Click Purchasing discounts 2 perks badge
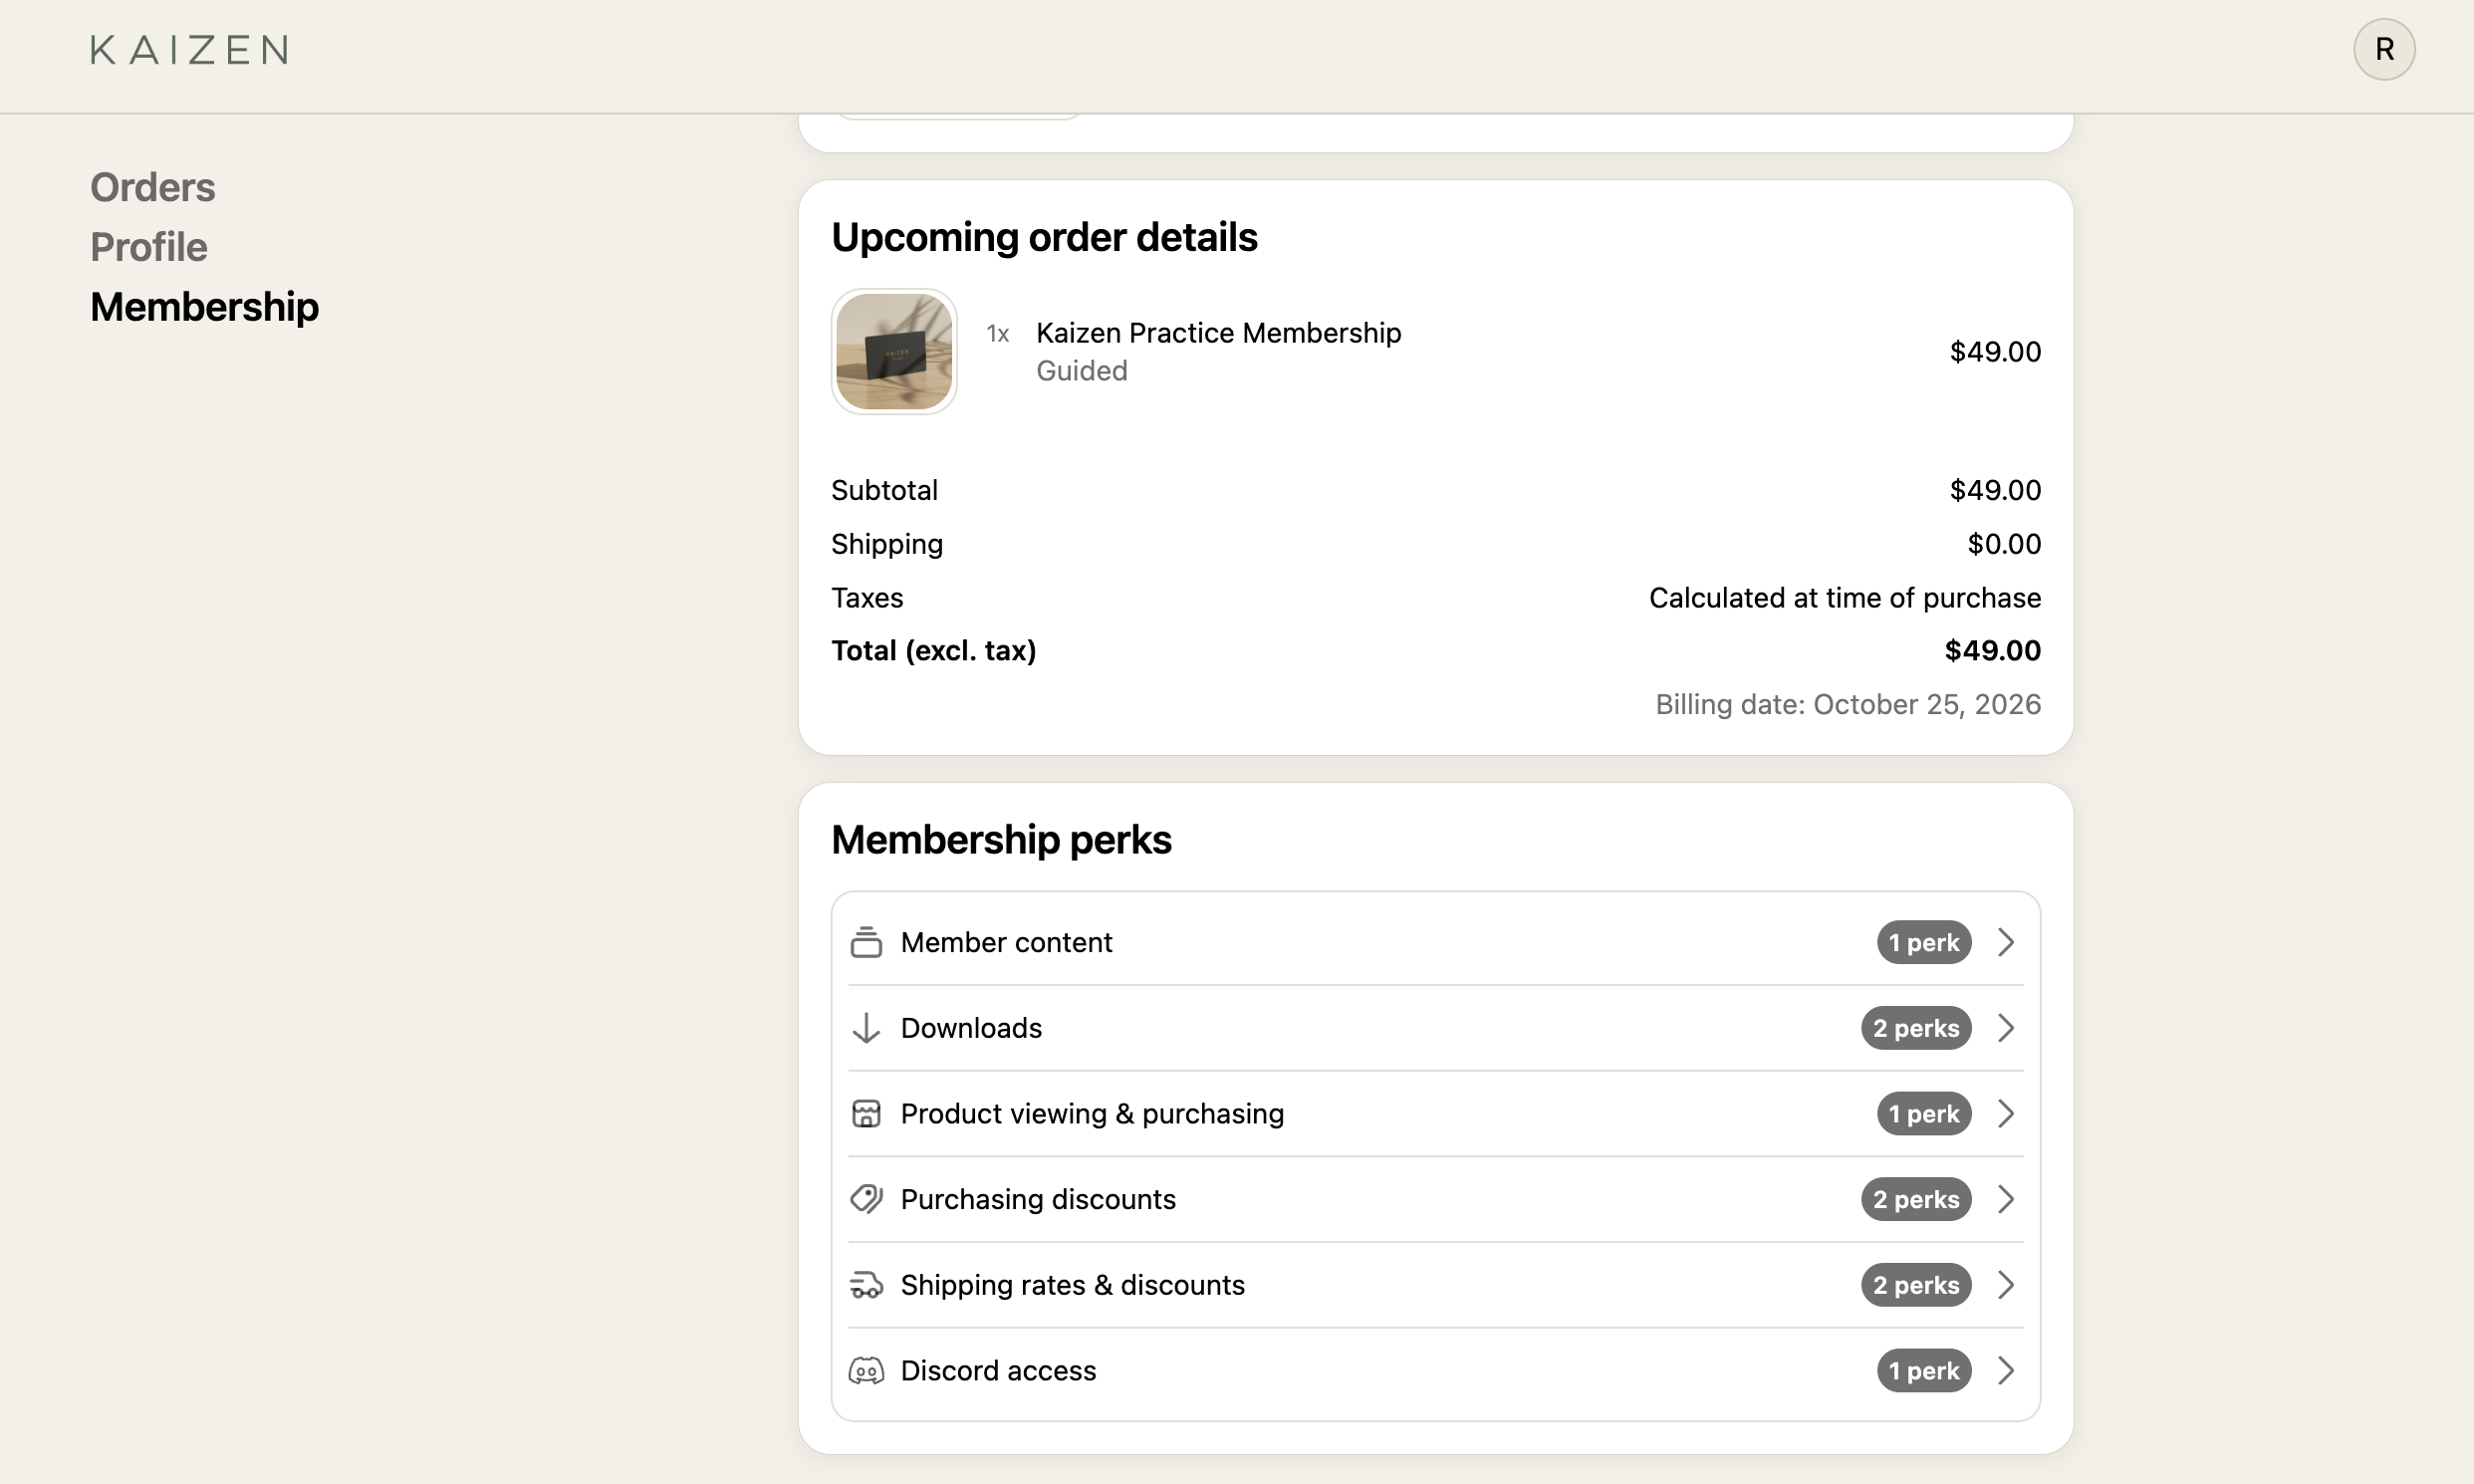This screenshot has width=2474, height=1484. (1916, 1199)
